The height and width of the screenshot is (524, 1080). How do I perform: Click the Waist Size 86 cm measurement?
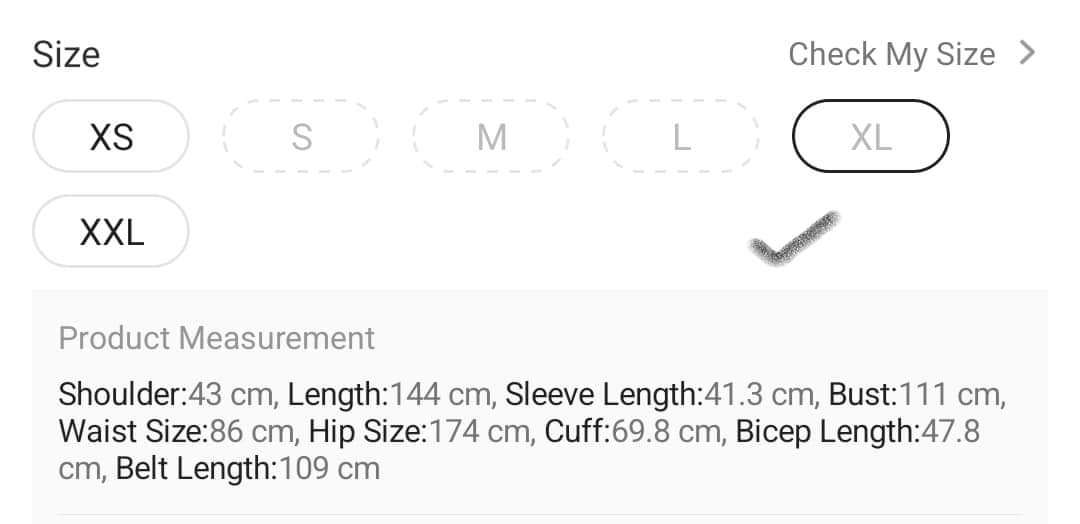pyautogui.click(x=178, y=432)
